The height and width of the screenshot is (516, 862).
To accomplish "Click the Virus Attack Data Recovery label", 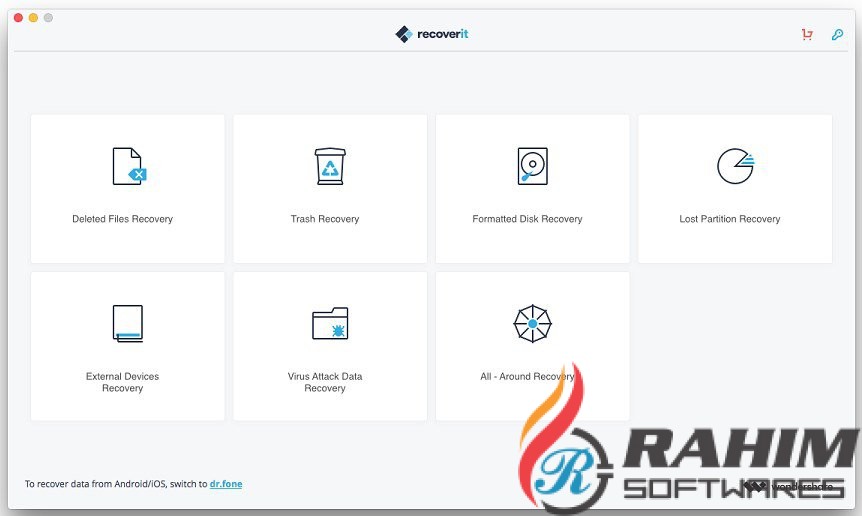I will click(x=325, y=382).
